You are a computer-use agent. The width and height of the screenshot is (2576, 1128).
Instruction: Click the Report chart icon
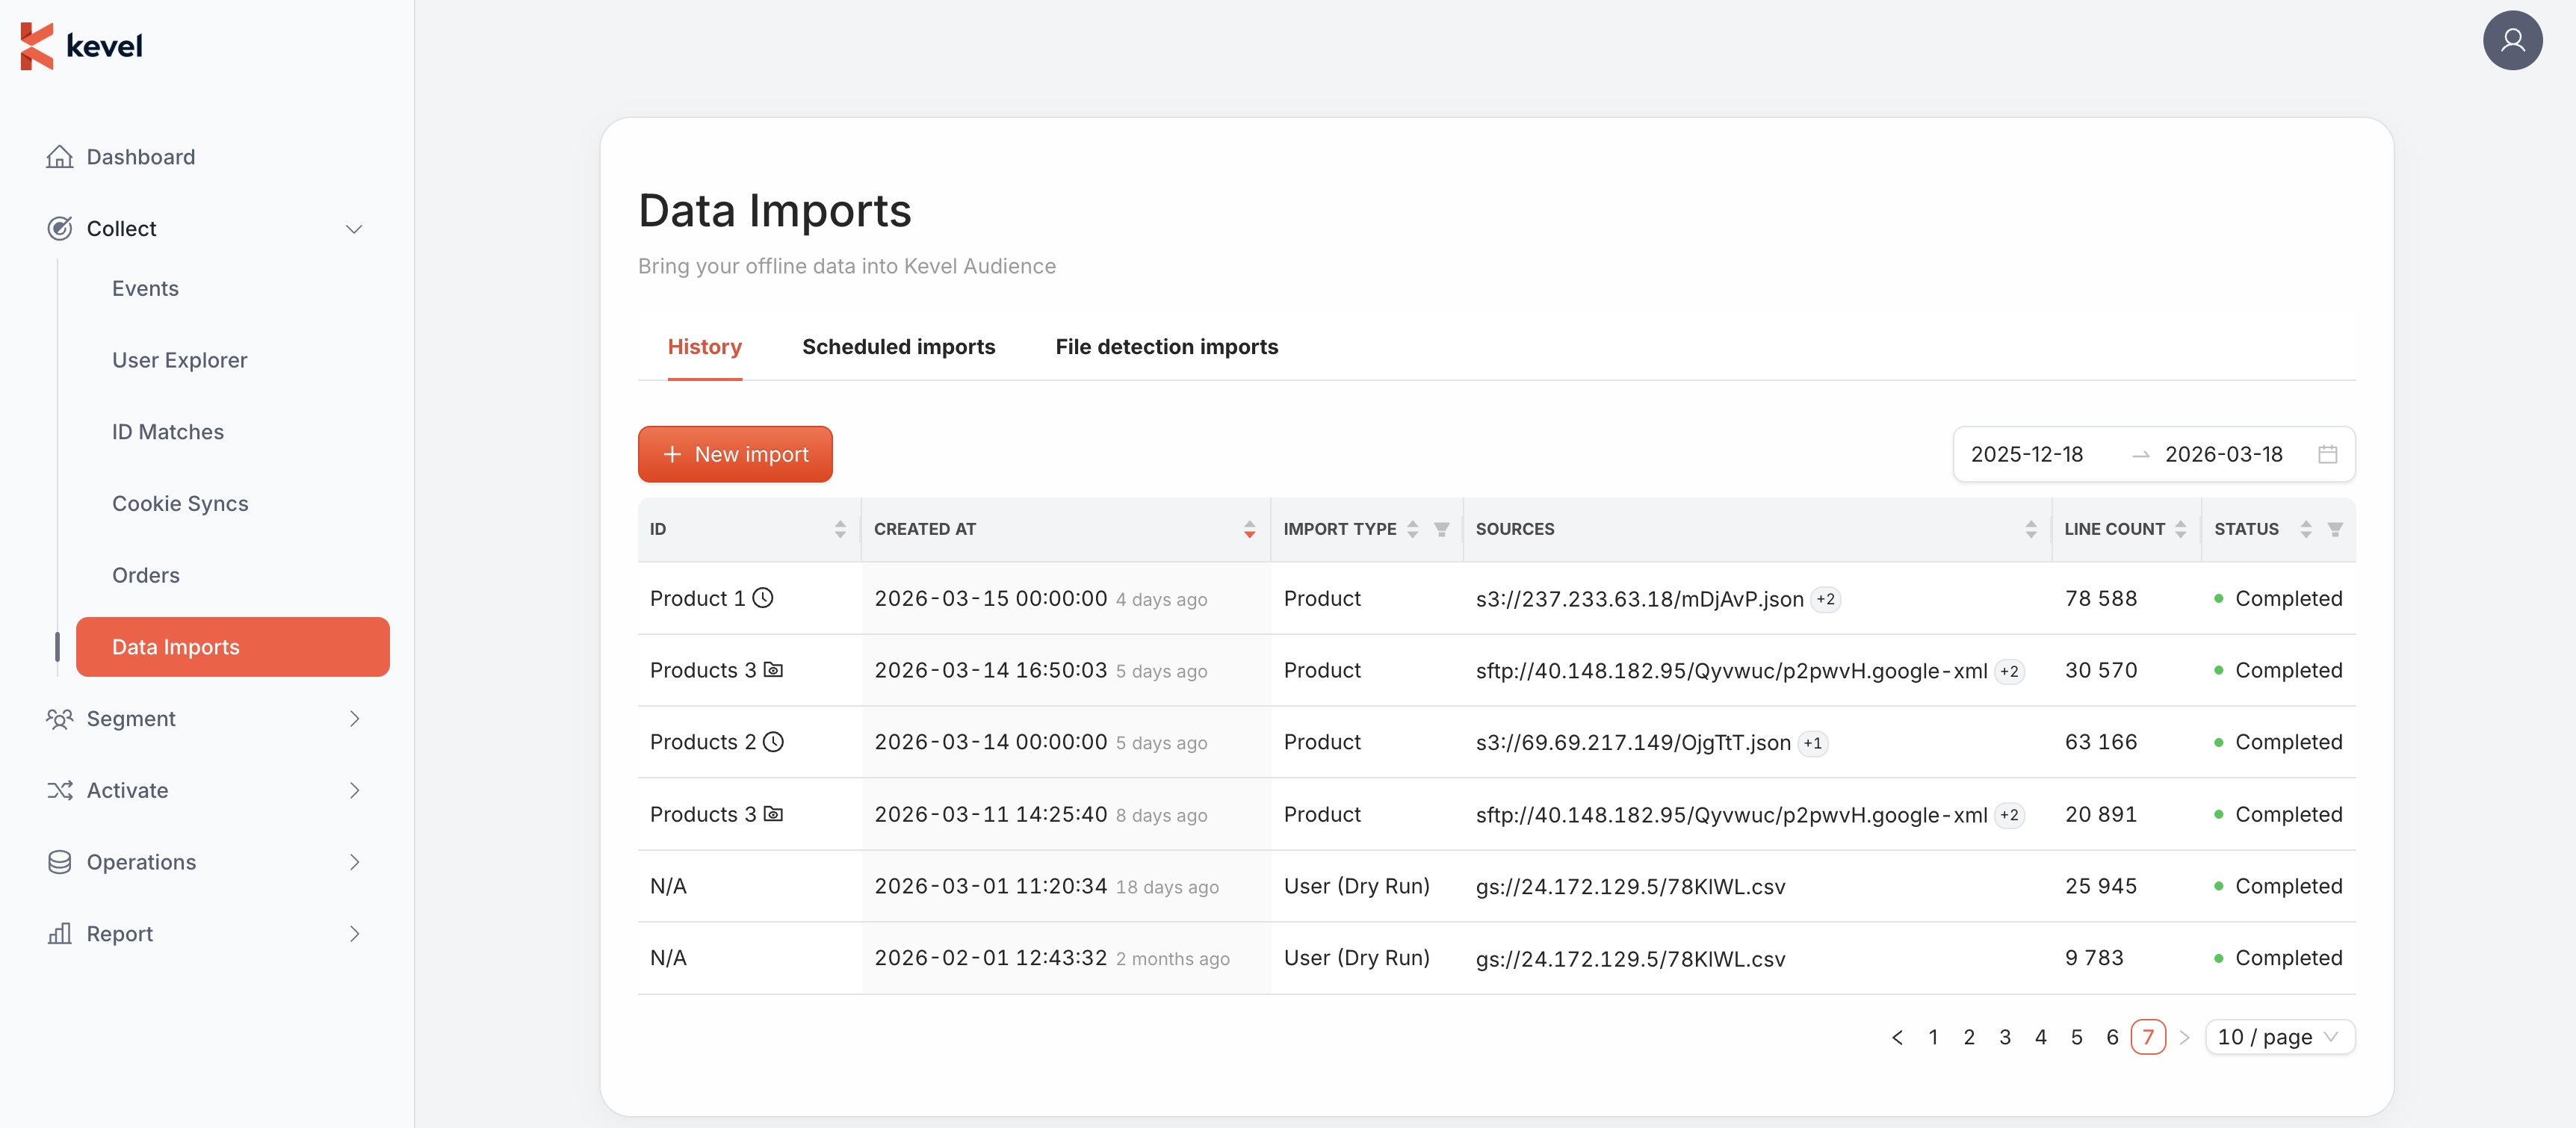(60, 933)
